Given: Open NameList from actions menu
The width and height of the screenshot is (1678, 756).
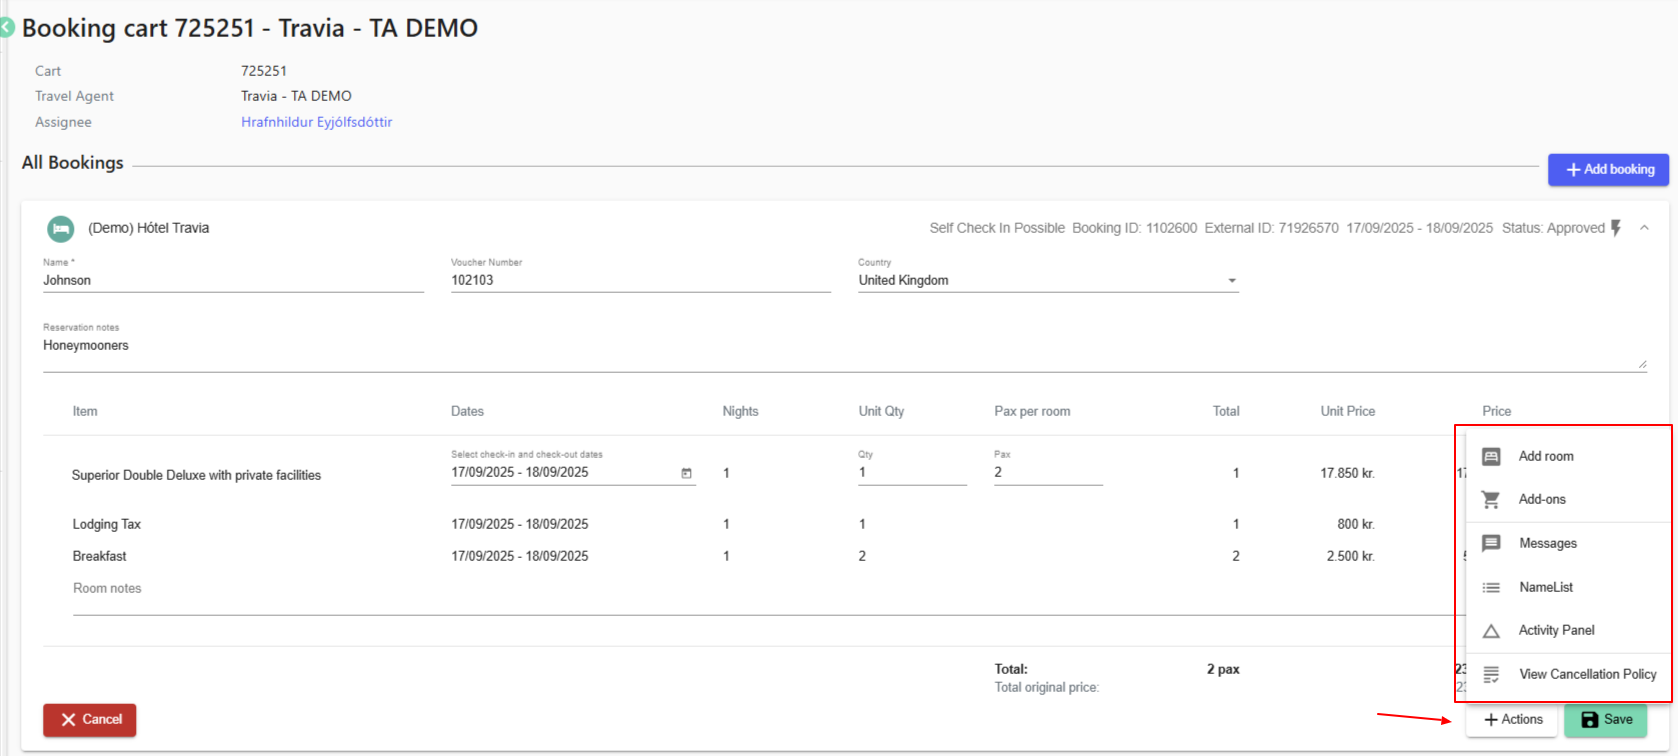Looking at the screenshot, I should click(1568, 587).
